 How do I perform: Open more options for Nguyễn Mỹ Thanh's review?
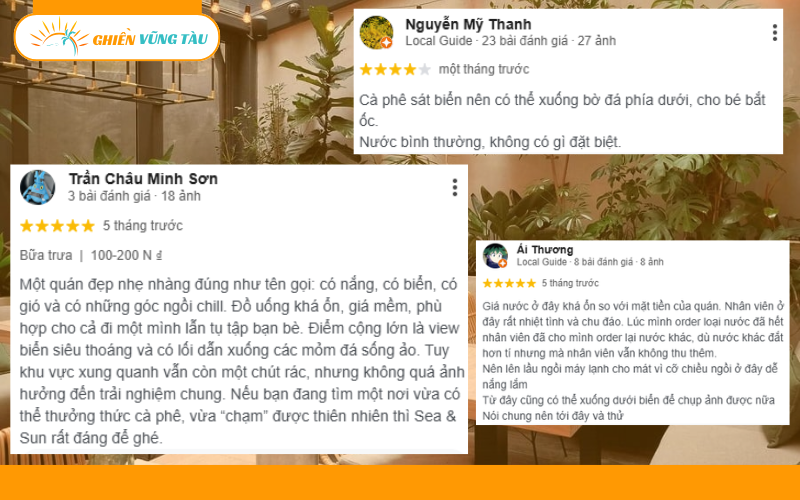(x=774, y=33)
